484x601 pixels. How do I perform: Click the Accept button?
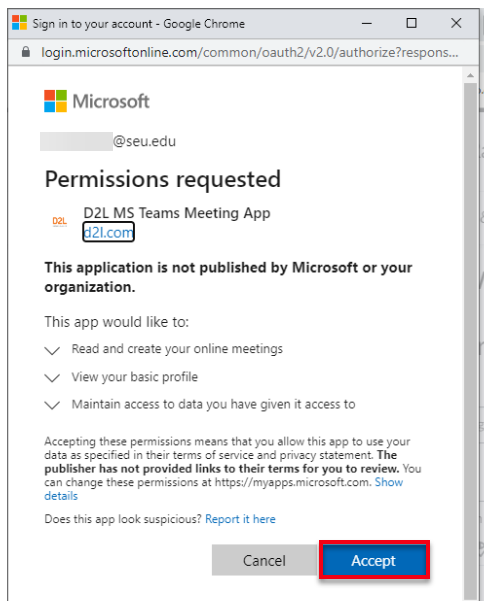click(x=374, y=560)
